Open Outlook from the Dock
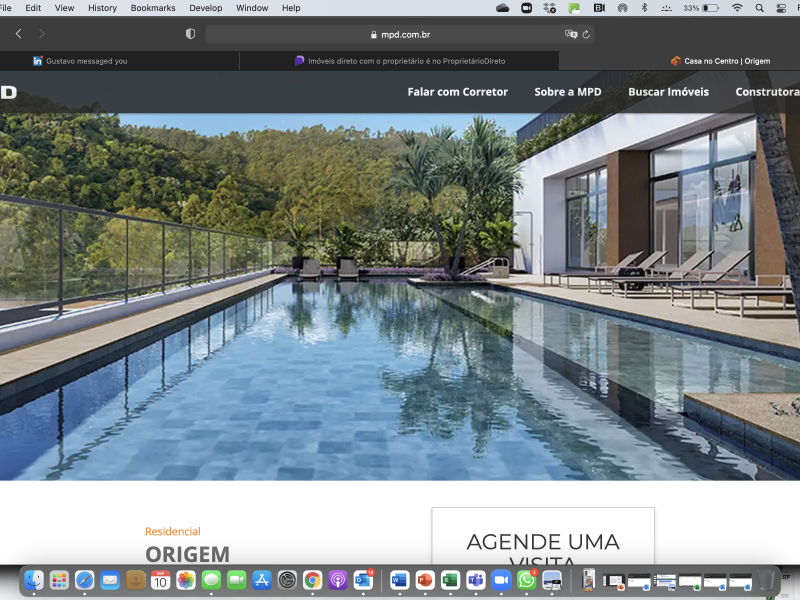This screenshot has height=600, width=800. pyautogui.click(x=363, y=580)
